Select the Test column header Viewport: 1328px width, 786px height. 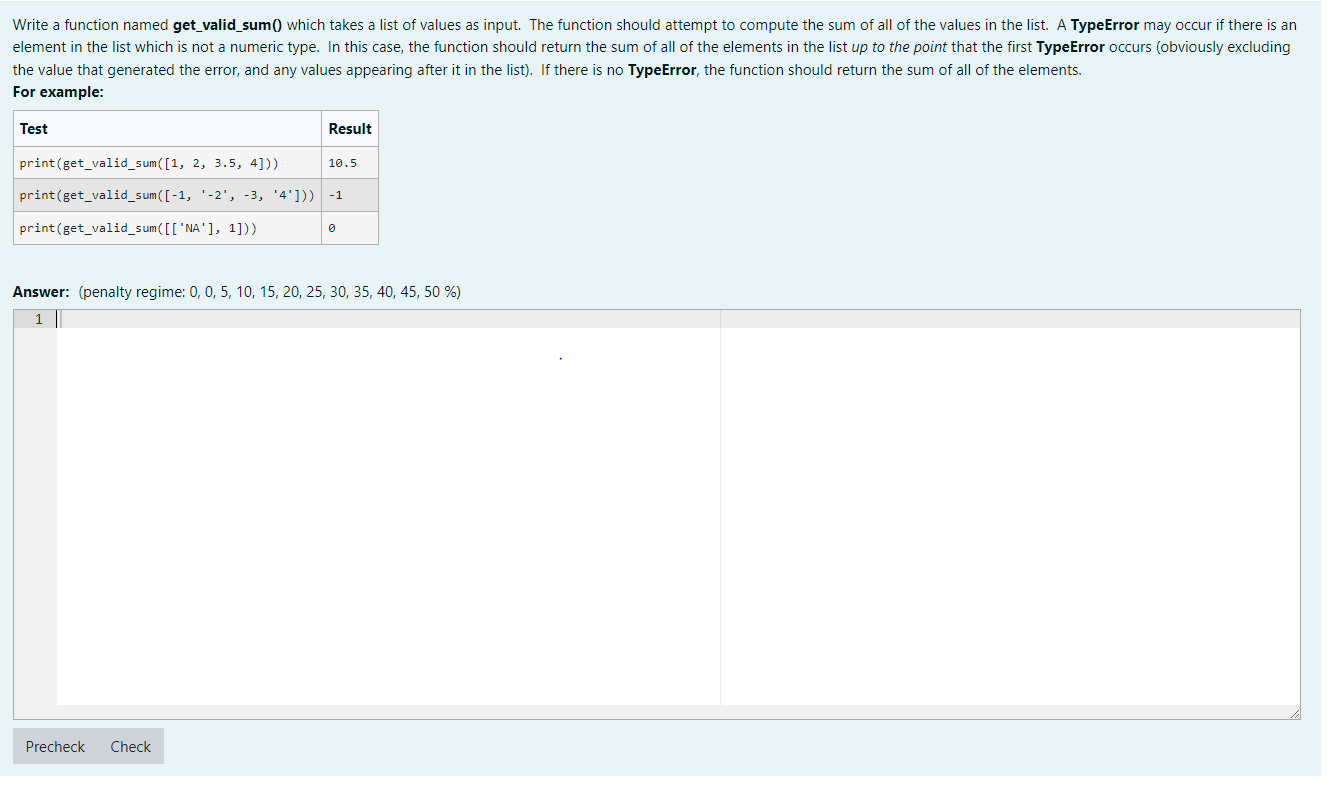pos(33,128)
